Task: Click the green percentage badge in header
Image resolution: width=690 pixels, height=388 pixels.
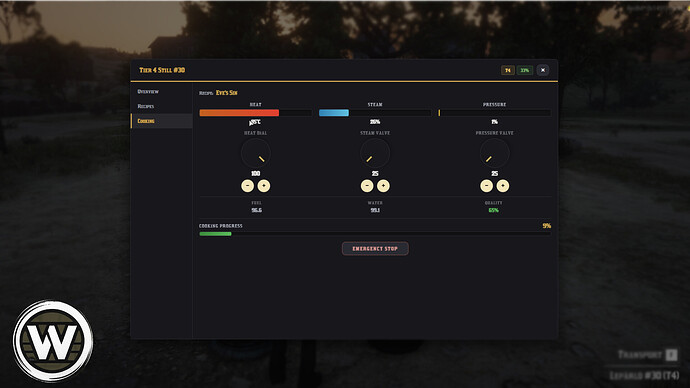Action: tap(525, 70)
